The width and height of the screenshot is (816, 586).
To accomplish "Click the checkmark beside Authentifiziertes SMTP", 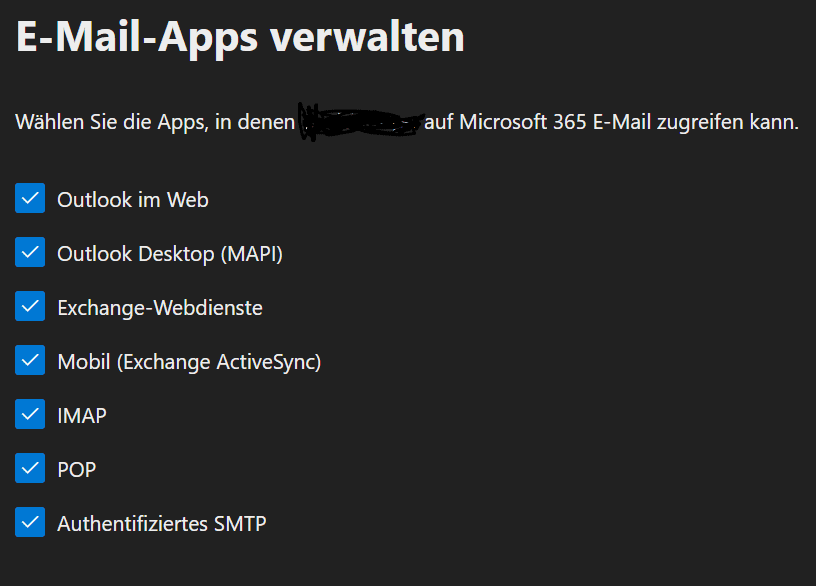I will [29, 522].
